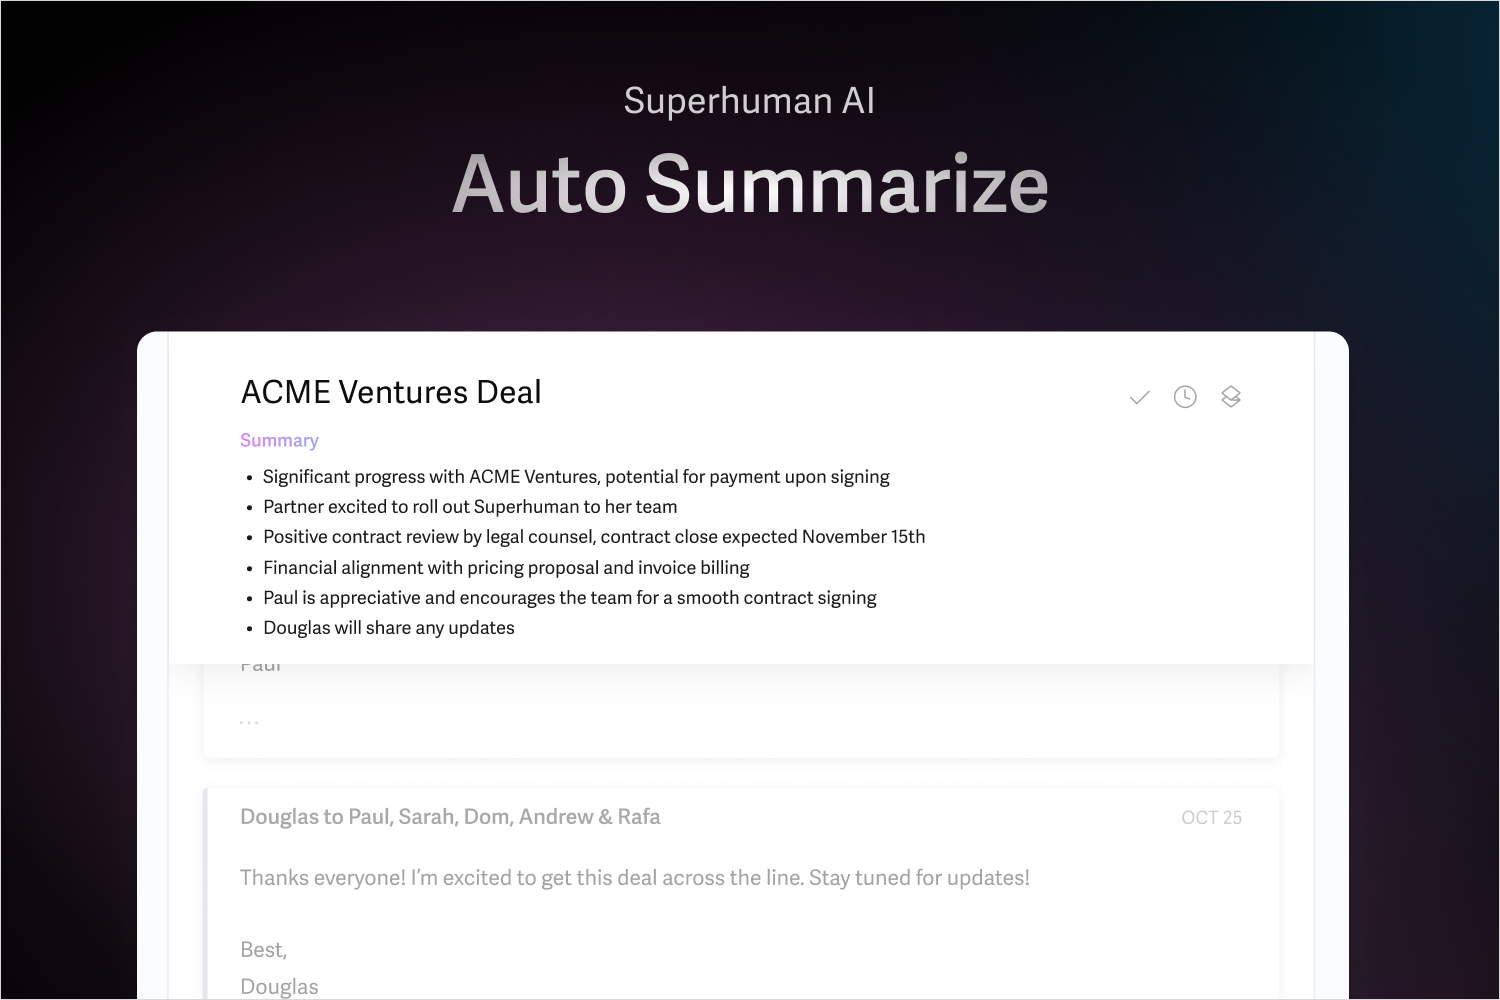Click the rightmost layers icon in the header
This screenshot has height=1000, width=1500.
[x=1231, y=396]
